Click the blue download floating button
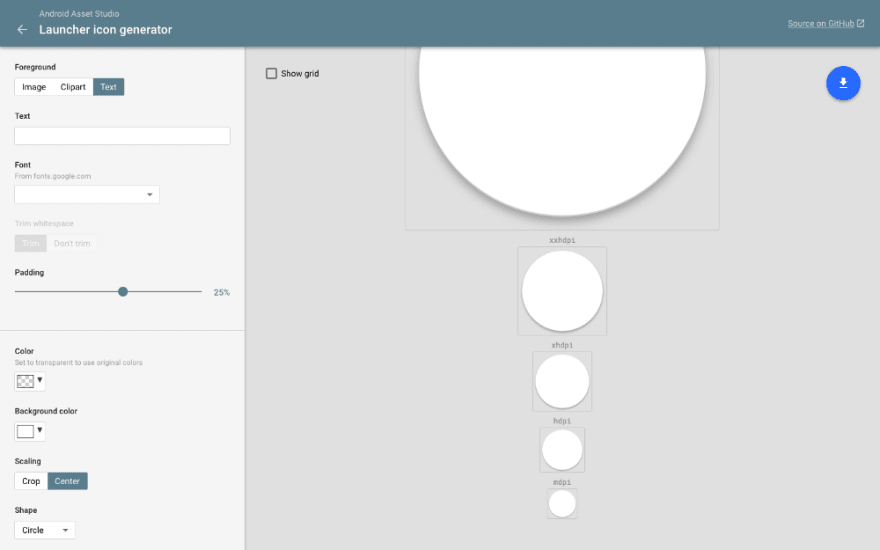 [x=843, y=83]
